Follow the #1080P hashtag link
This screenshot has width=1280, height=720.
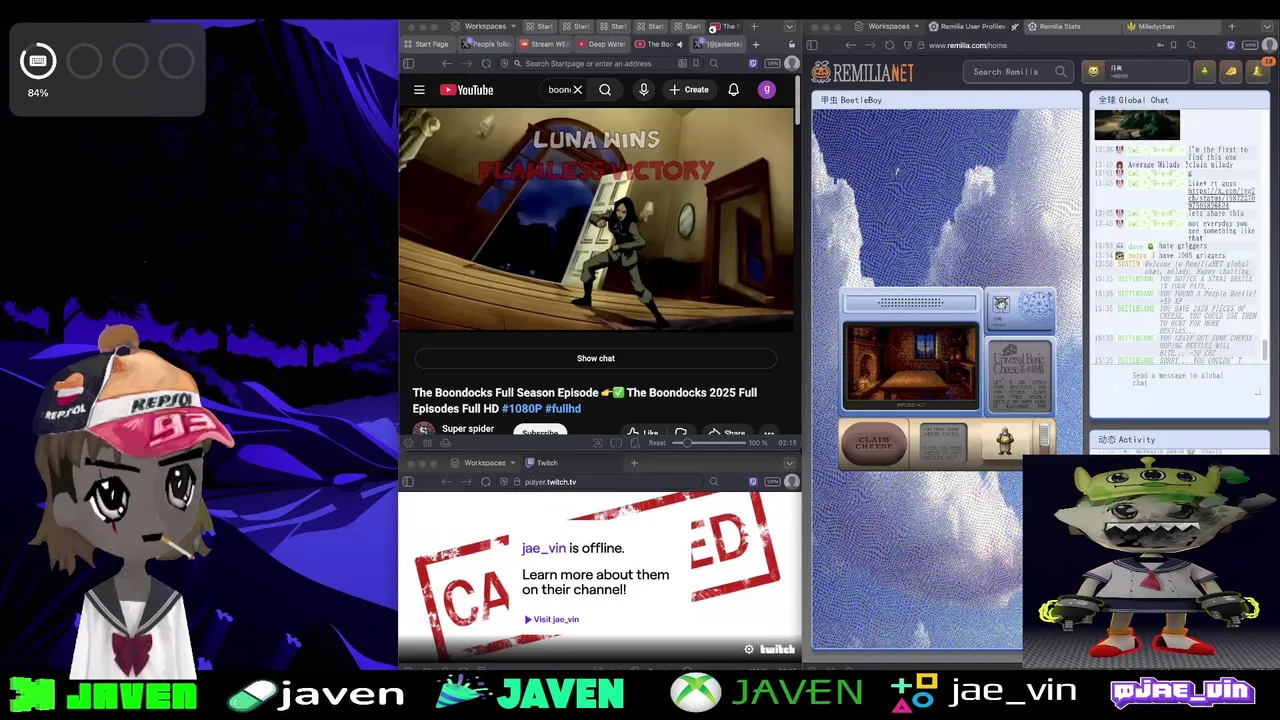[521, 409]
